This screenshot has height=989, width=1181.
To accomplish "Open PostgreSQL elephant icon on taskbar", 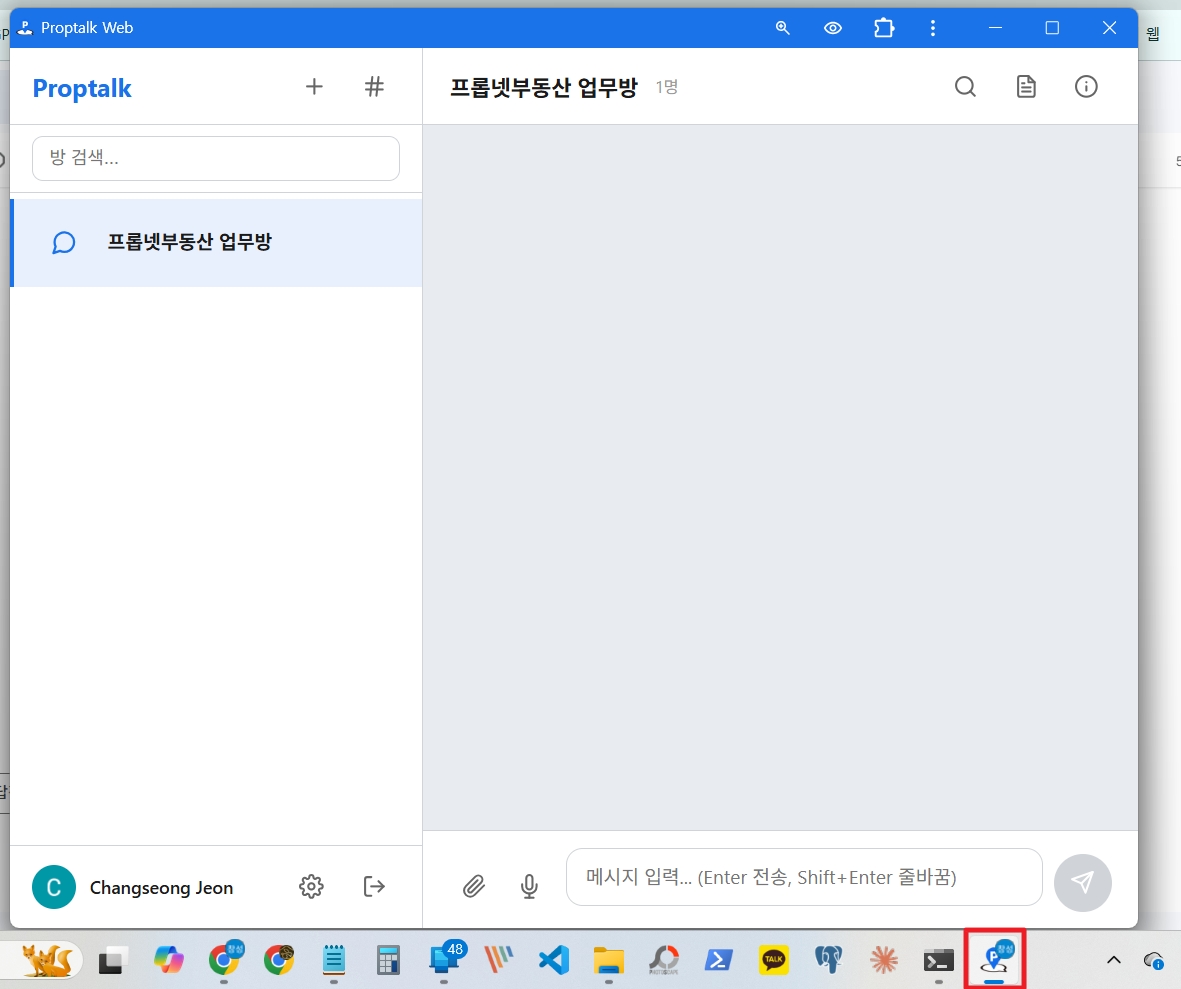I will tap(829, 960).
